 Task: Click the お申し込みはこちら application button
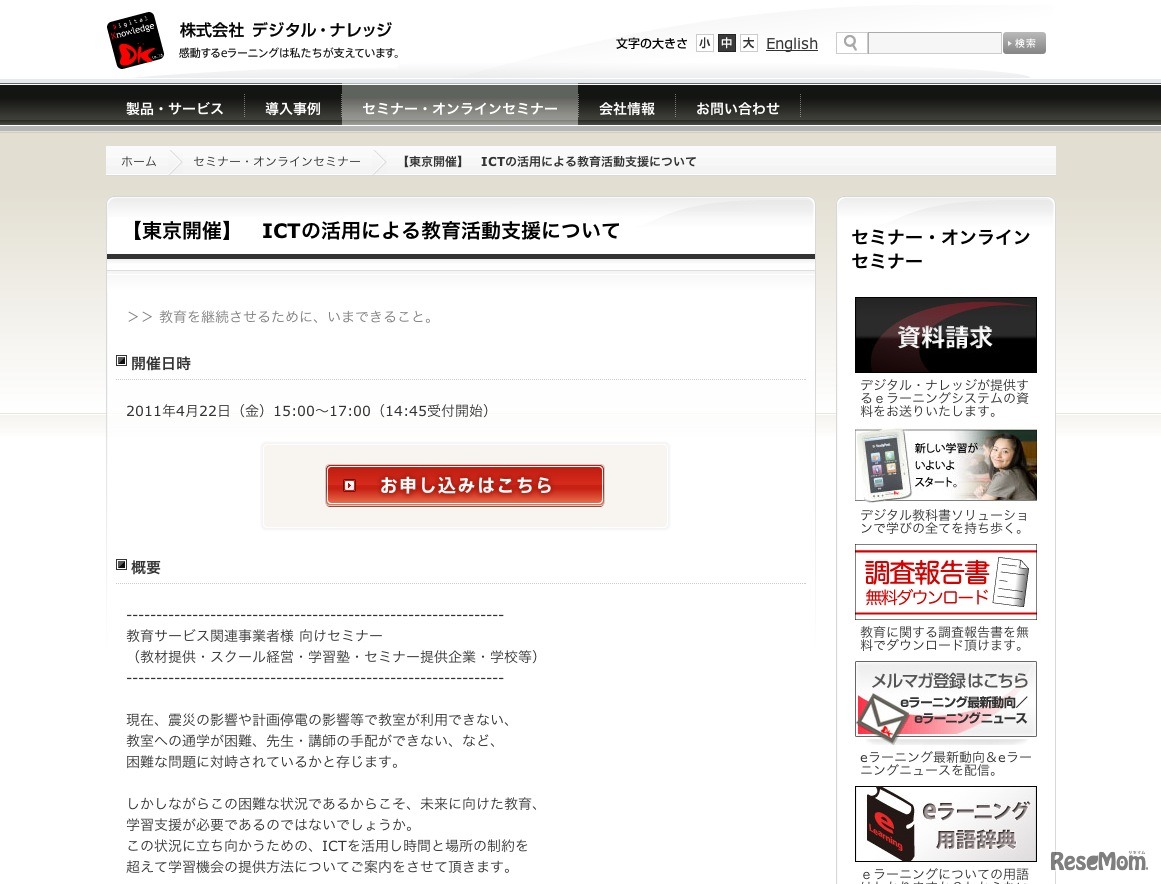[464, 484]
